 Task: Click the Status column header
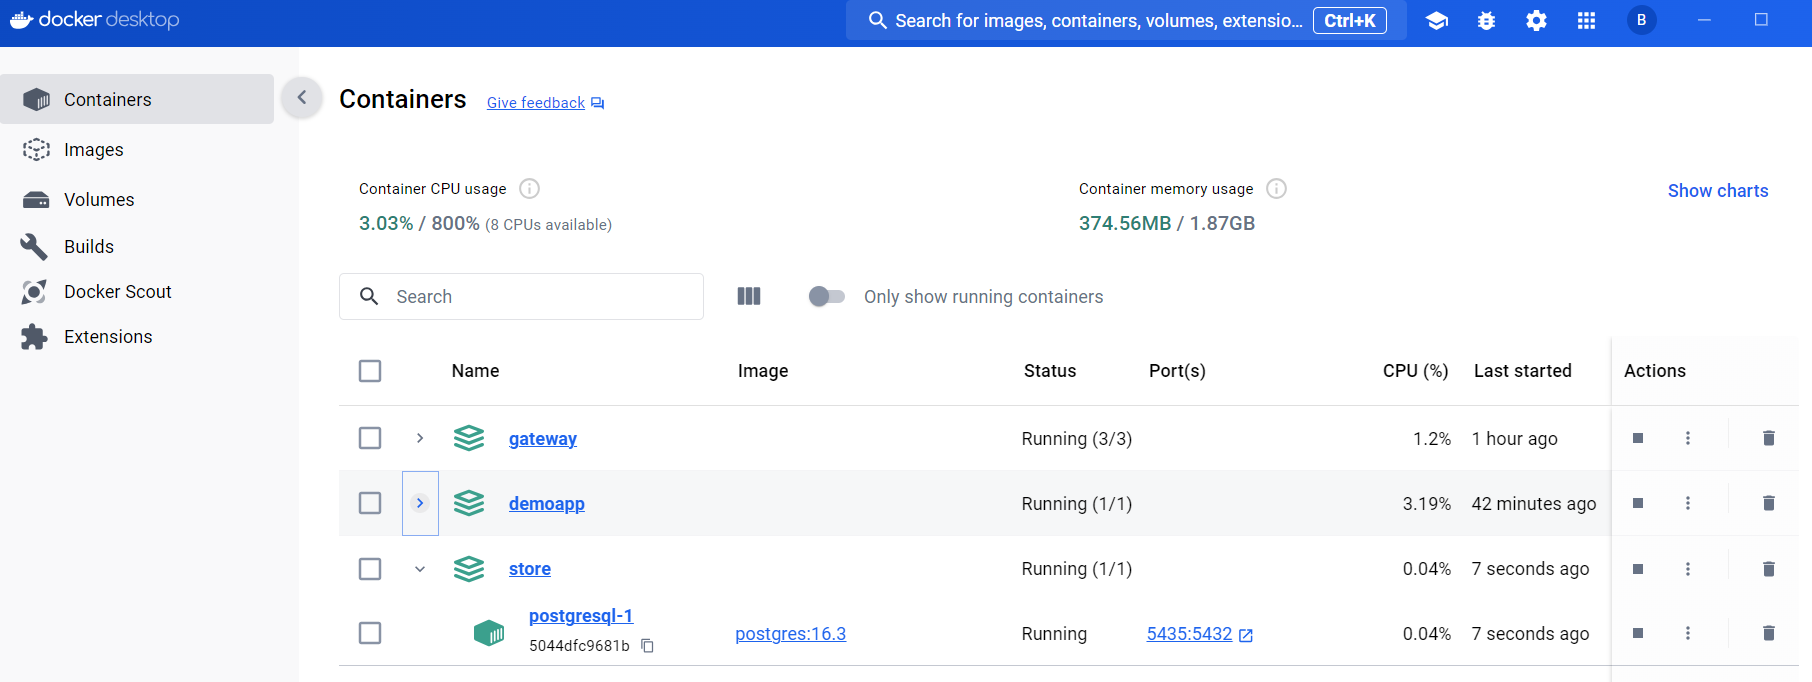1050,371
